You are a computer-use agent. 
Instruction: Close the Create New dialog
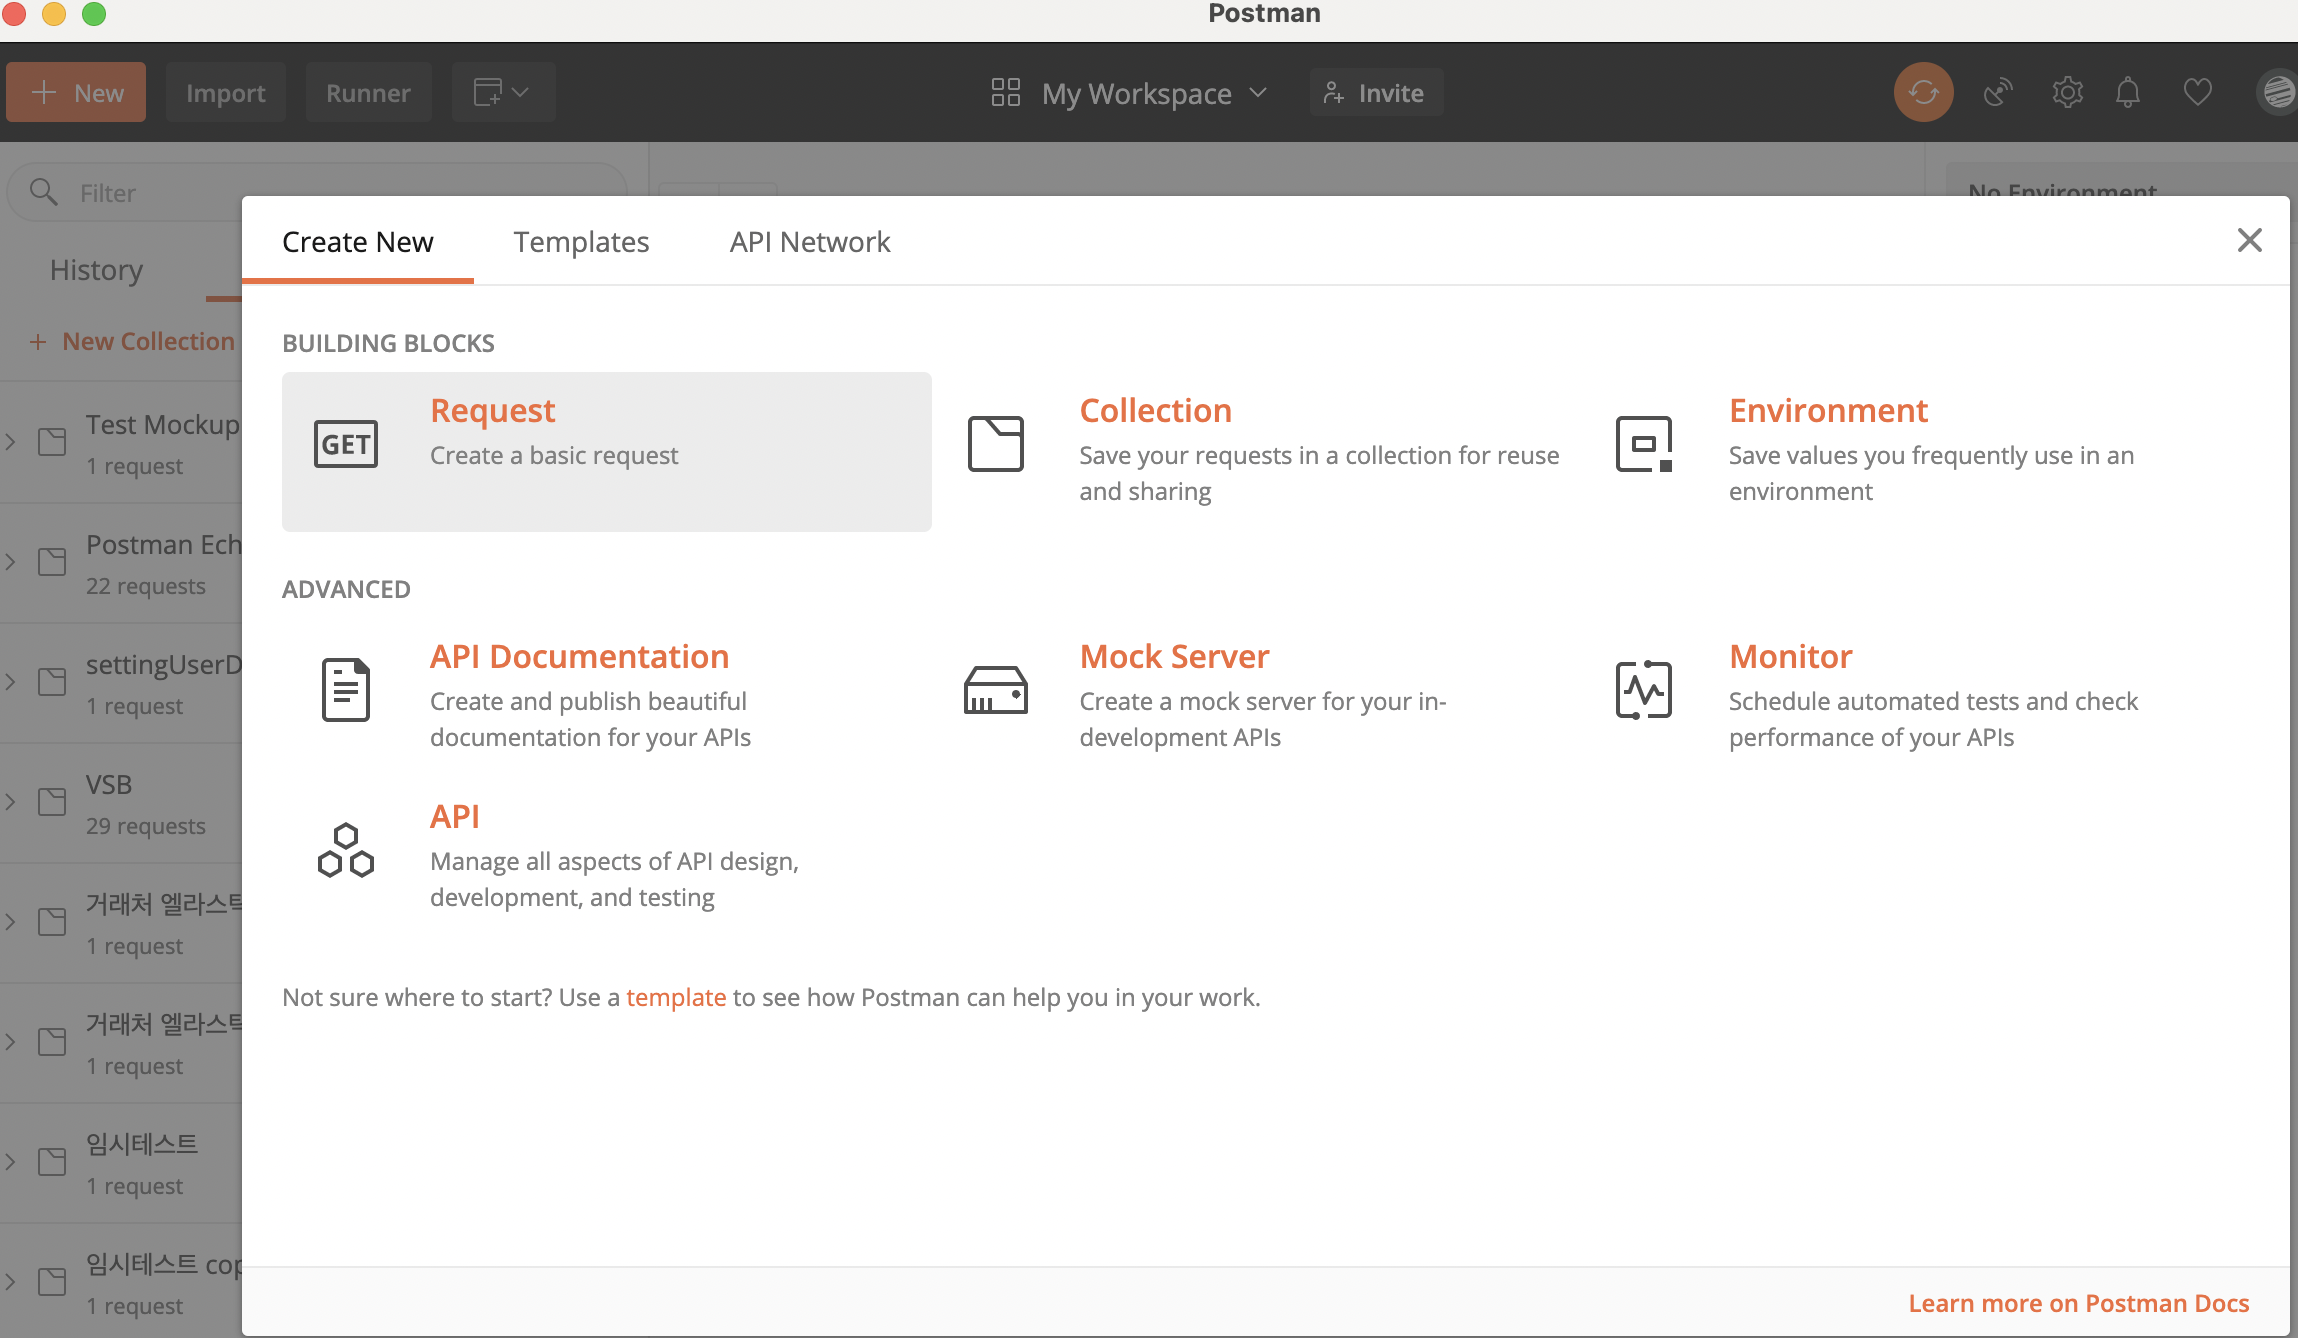pos(2249,240)
